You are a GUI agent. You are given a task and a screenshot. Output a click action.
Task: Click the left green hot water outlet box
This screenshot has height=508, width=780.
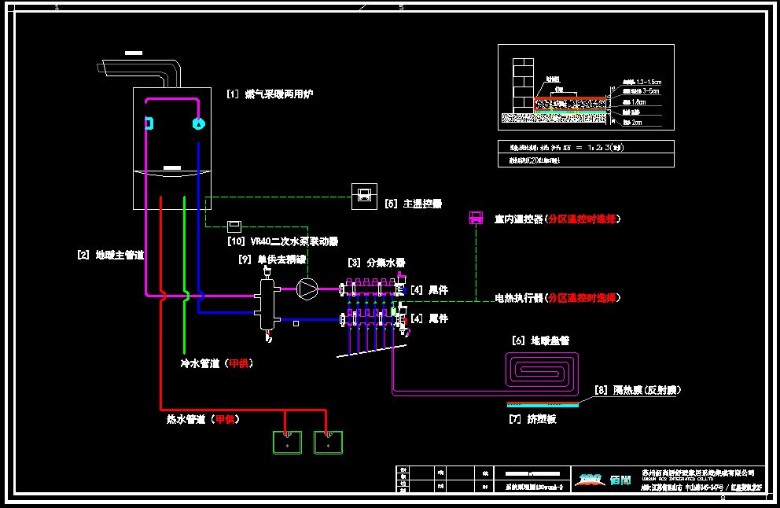[x=287, y=440]
